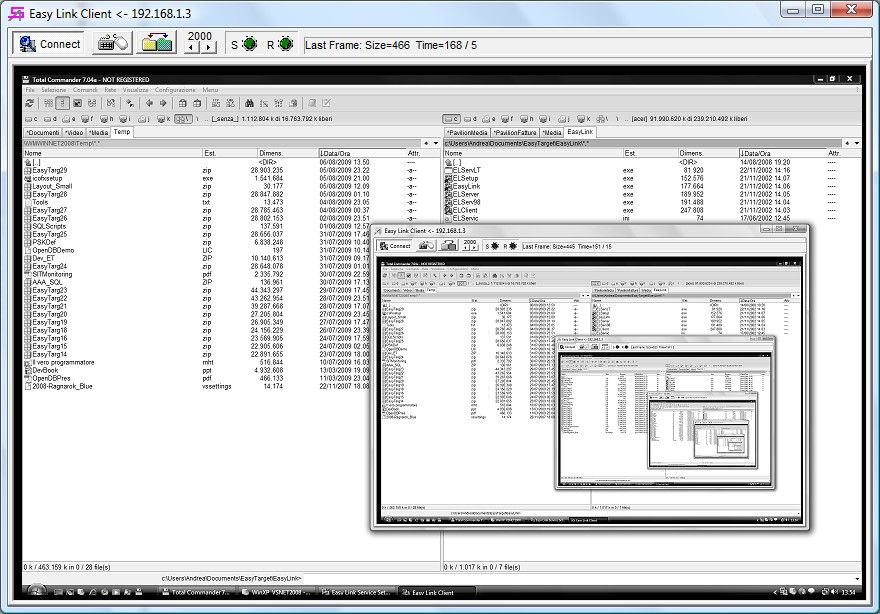This screenshot has width=880, height=614.
Task: Click the unpack files icon
Action: pyautogui.click(x=197, y=103)
